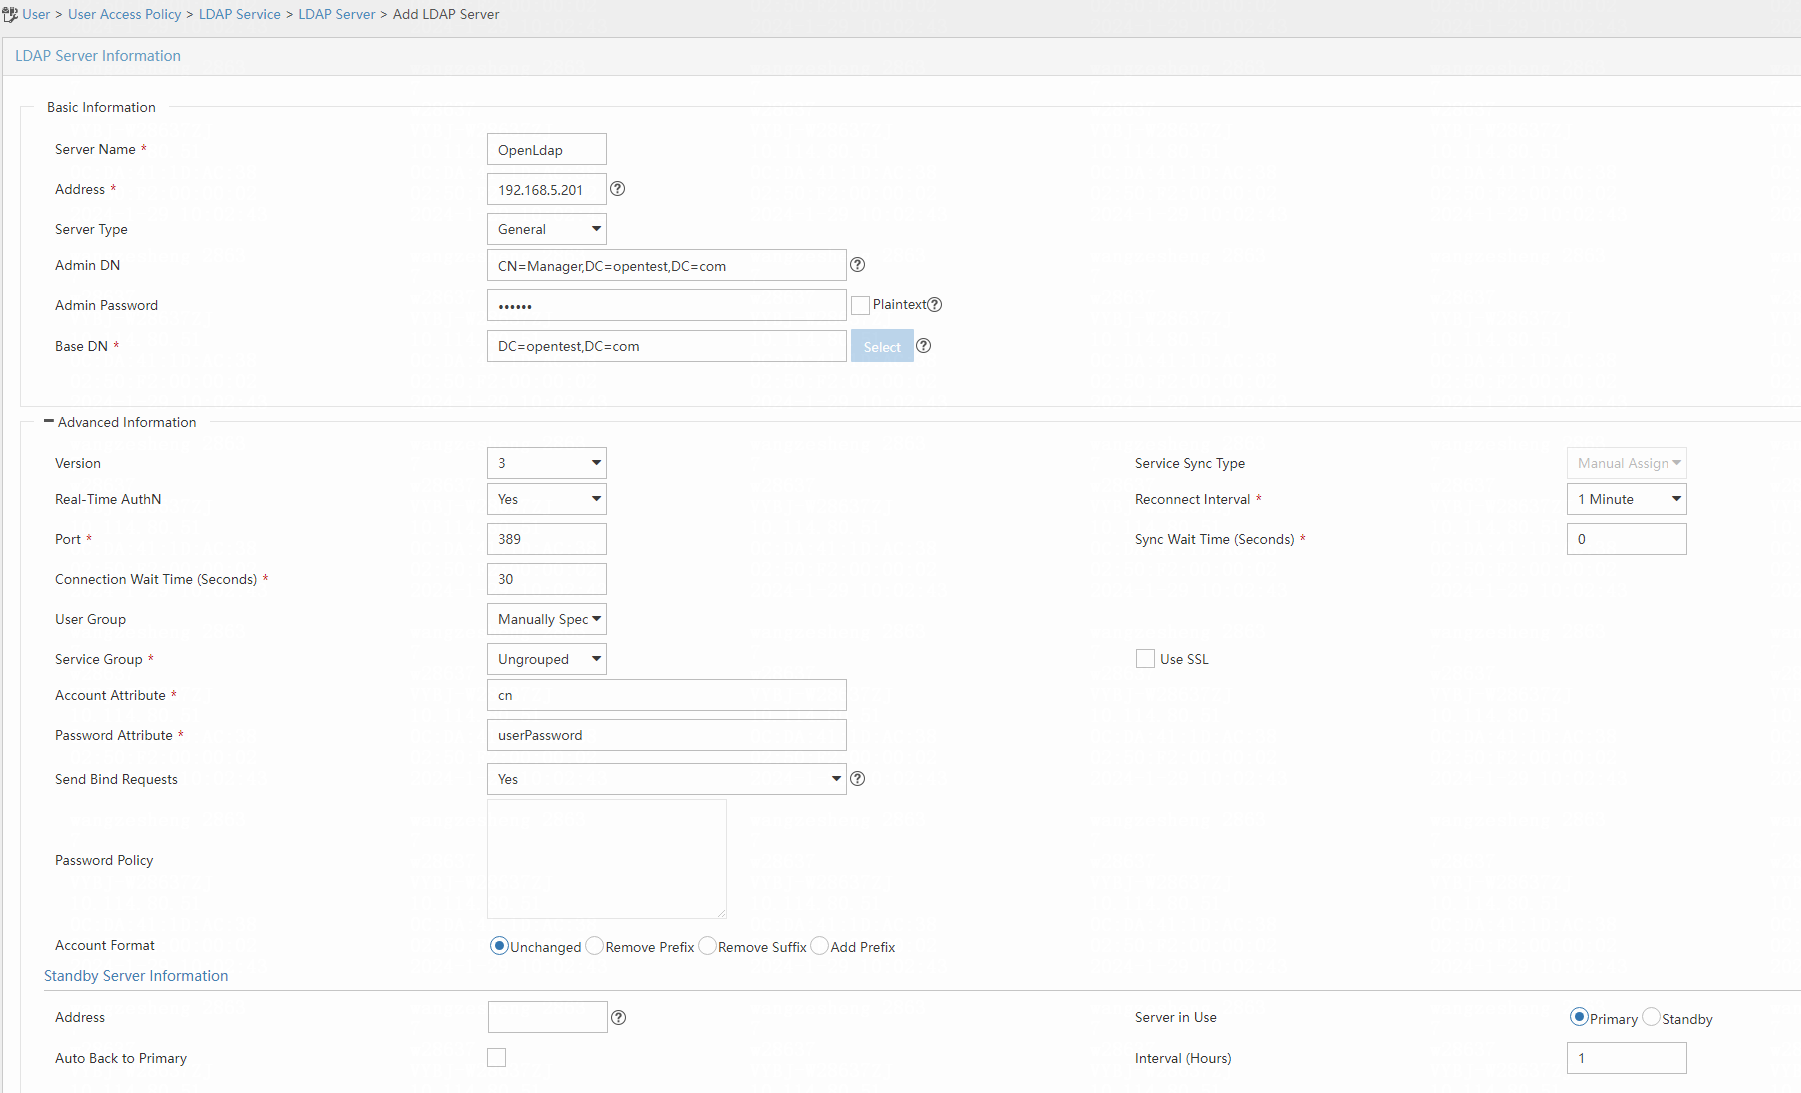This screenshot has width=1801, height=1093.
Task: Click the Standby Server Information heading
Action: (136, 976)
